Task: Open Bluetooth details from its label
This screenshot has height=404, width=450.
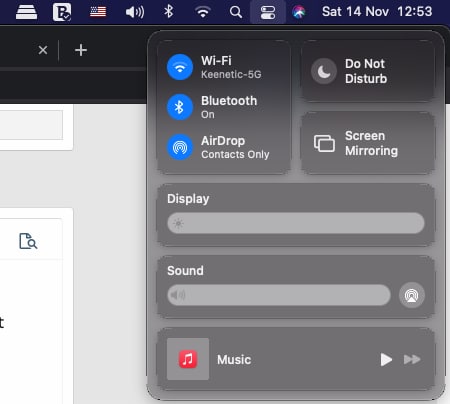Action: tap(229, 107)
